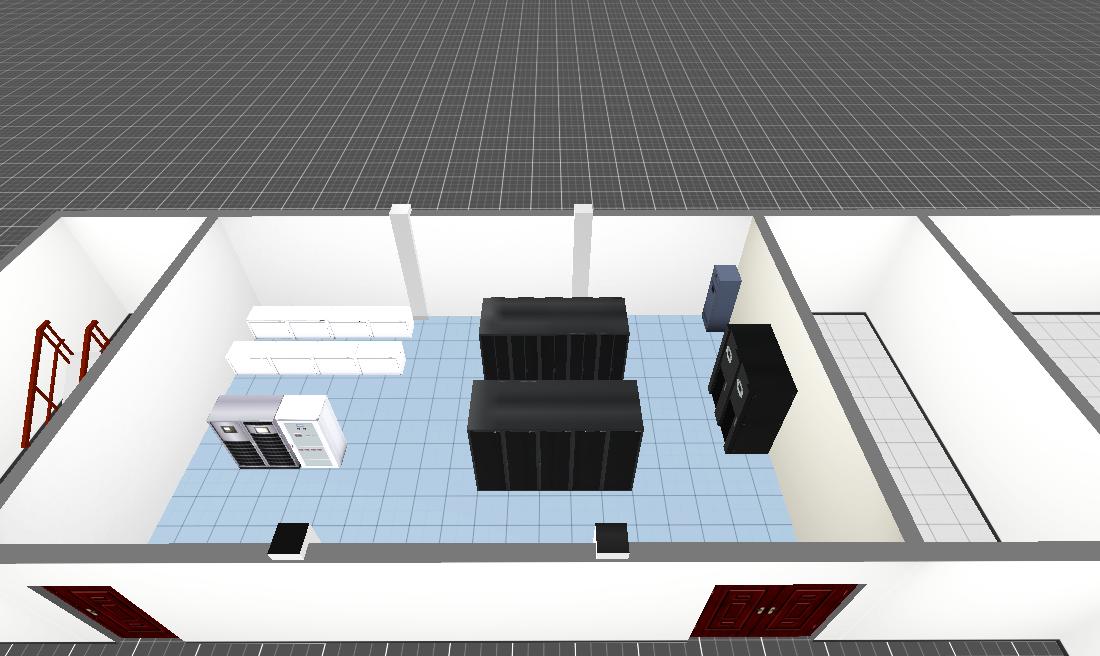Open the single dark red door
The width and height of the screenshot is (1100, 656).
105,612
